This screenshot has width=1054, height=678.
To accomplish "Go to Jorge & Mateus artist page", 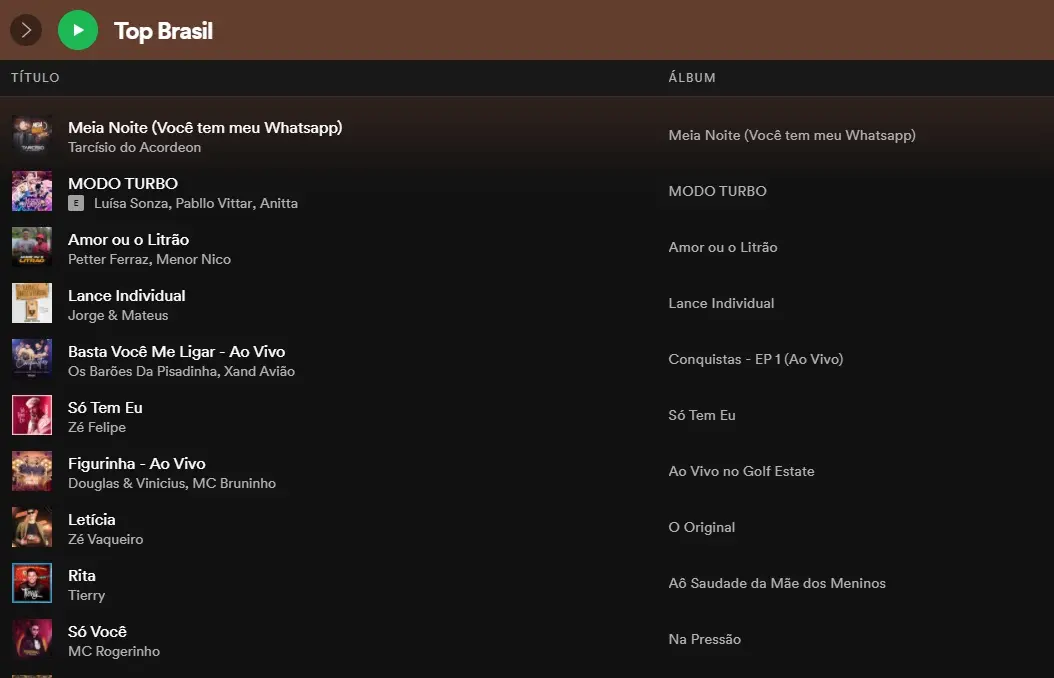I will (x=118, y=315).
